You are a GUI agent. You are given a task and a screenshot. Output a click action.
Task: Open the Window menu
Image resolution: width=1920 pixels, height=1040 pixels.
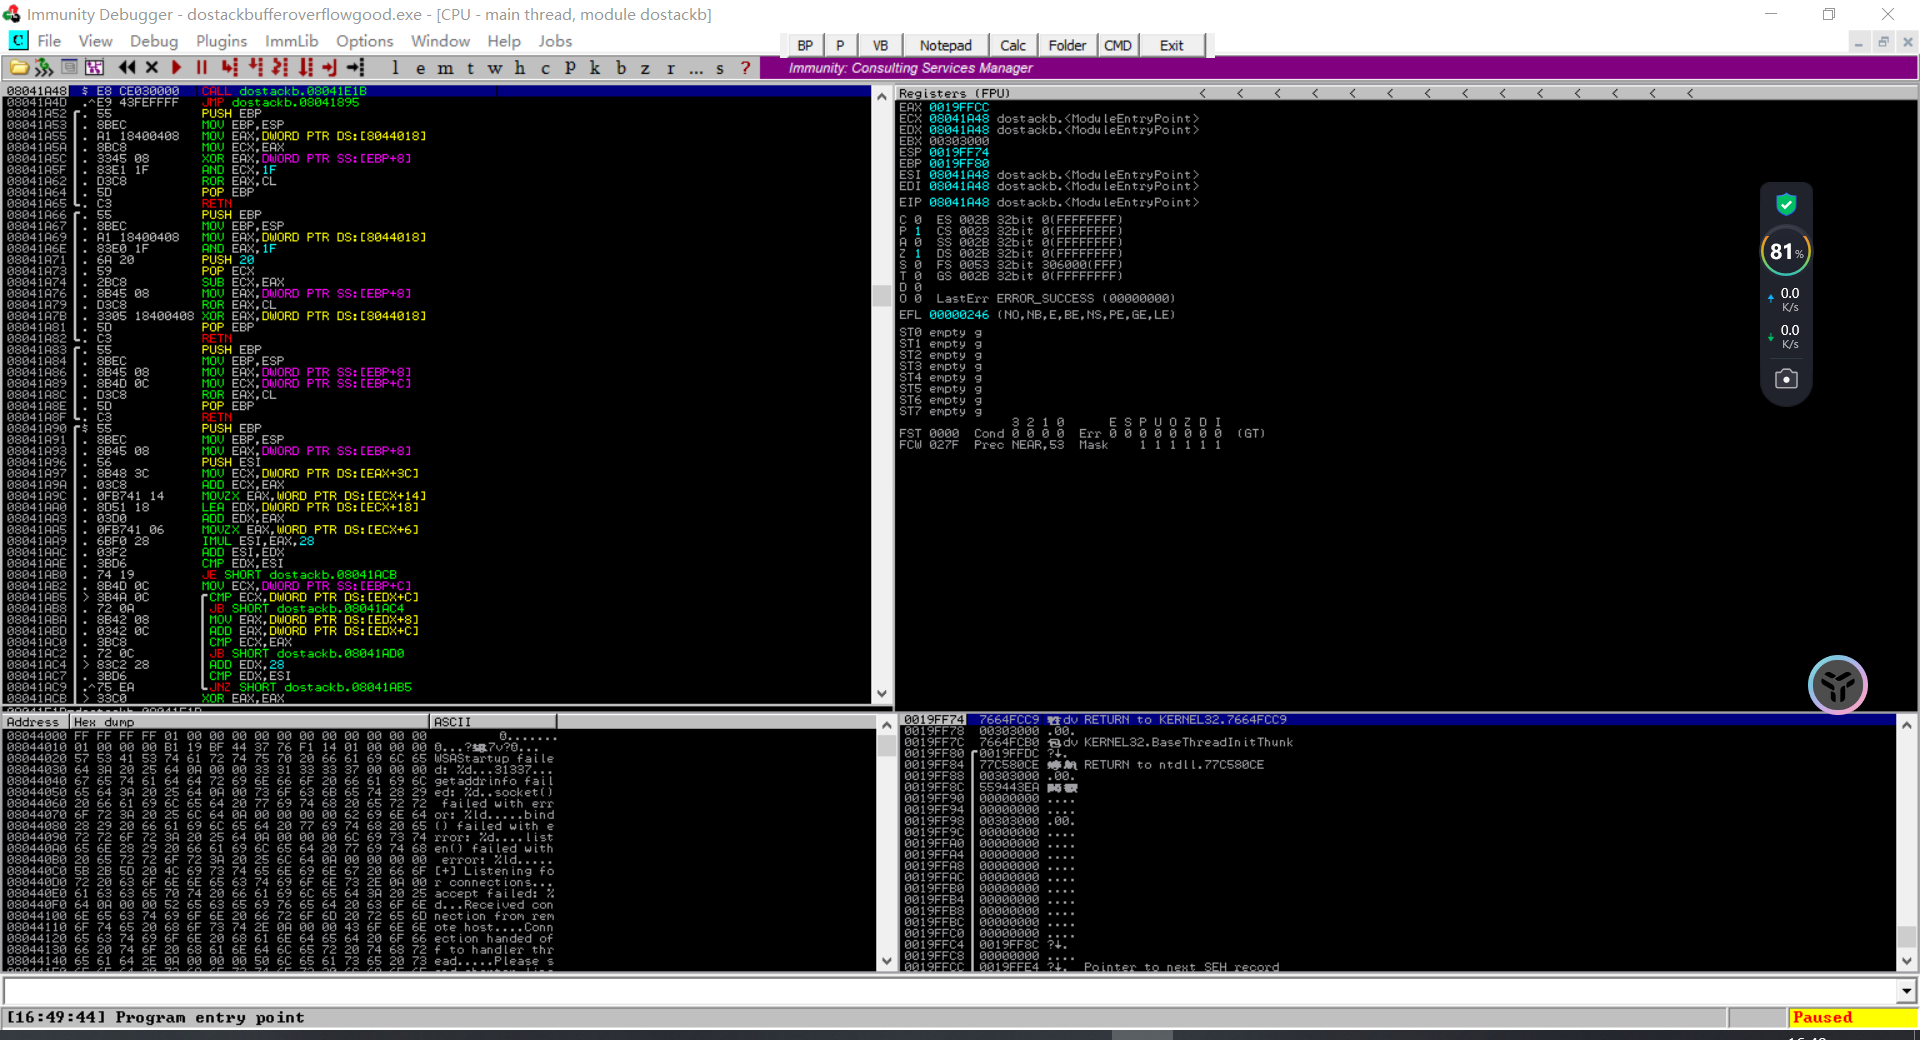440,41
